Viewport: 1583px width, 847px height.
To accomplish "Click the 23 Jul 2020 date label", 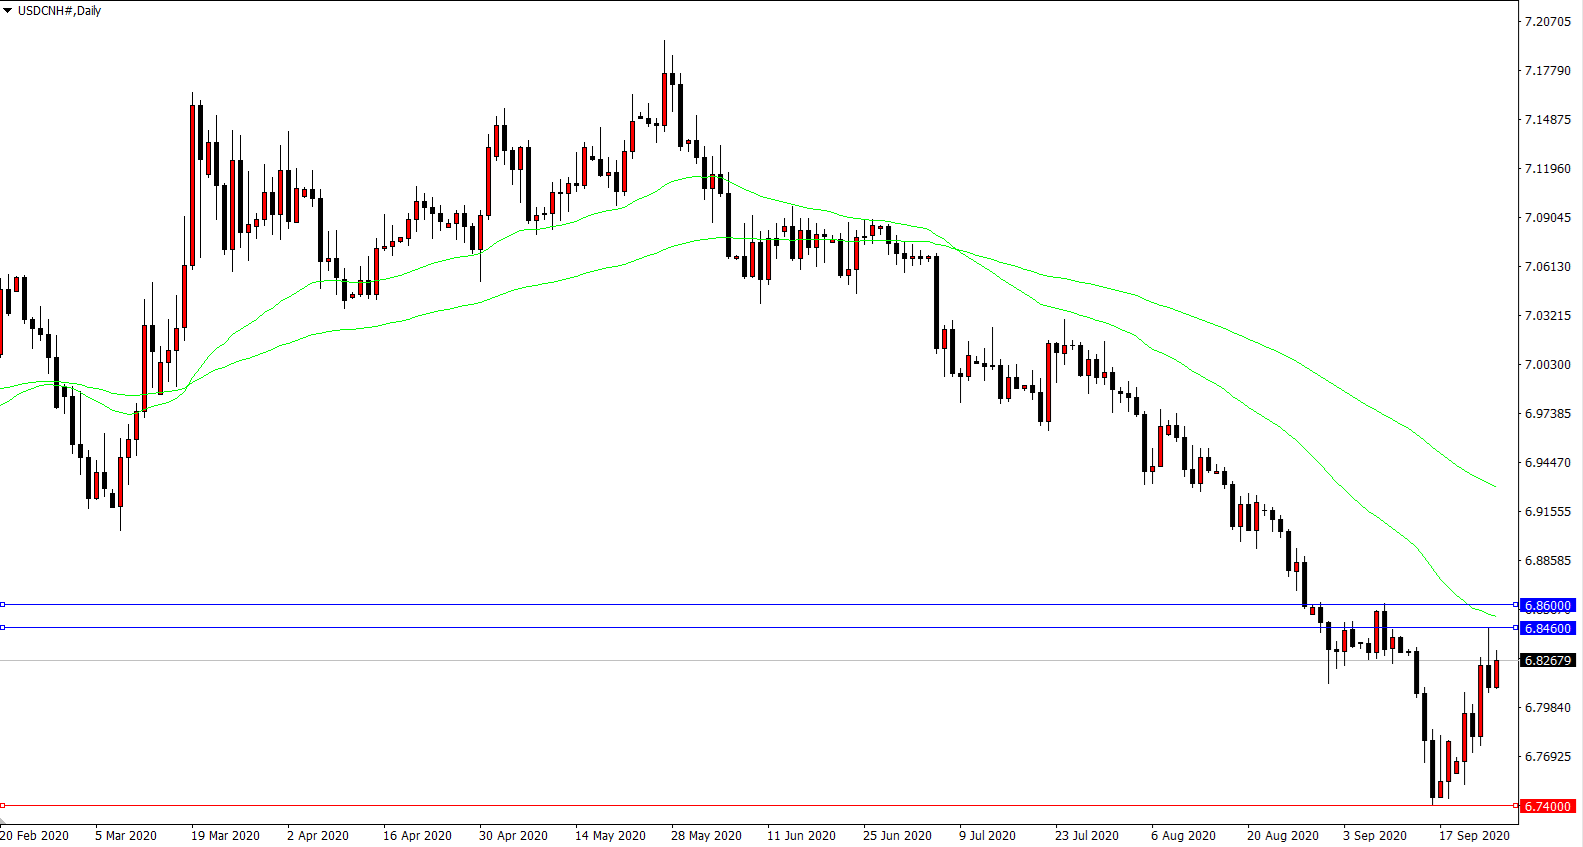I will 1087,836.
